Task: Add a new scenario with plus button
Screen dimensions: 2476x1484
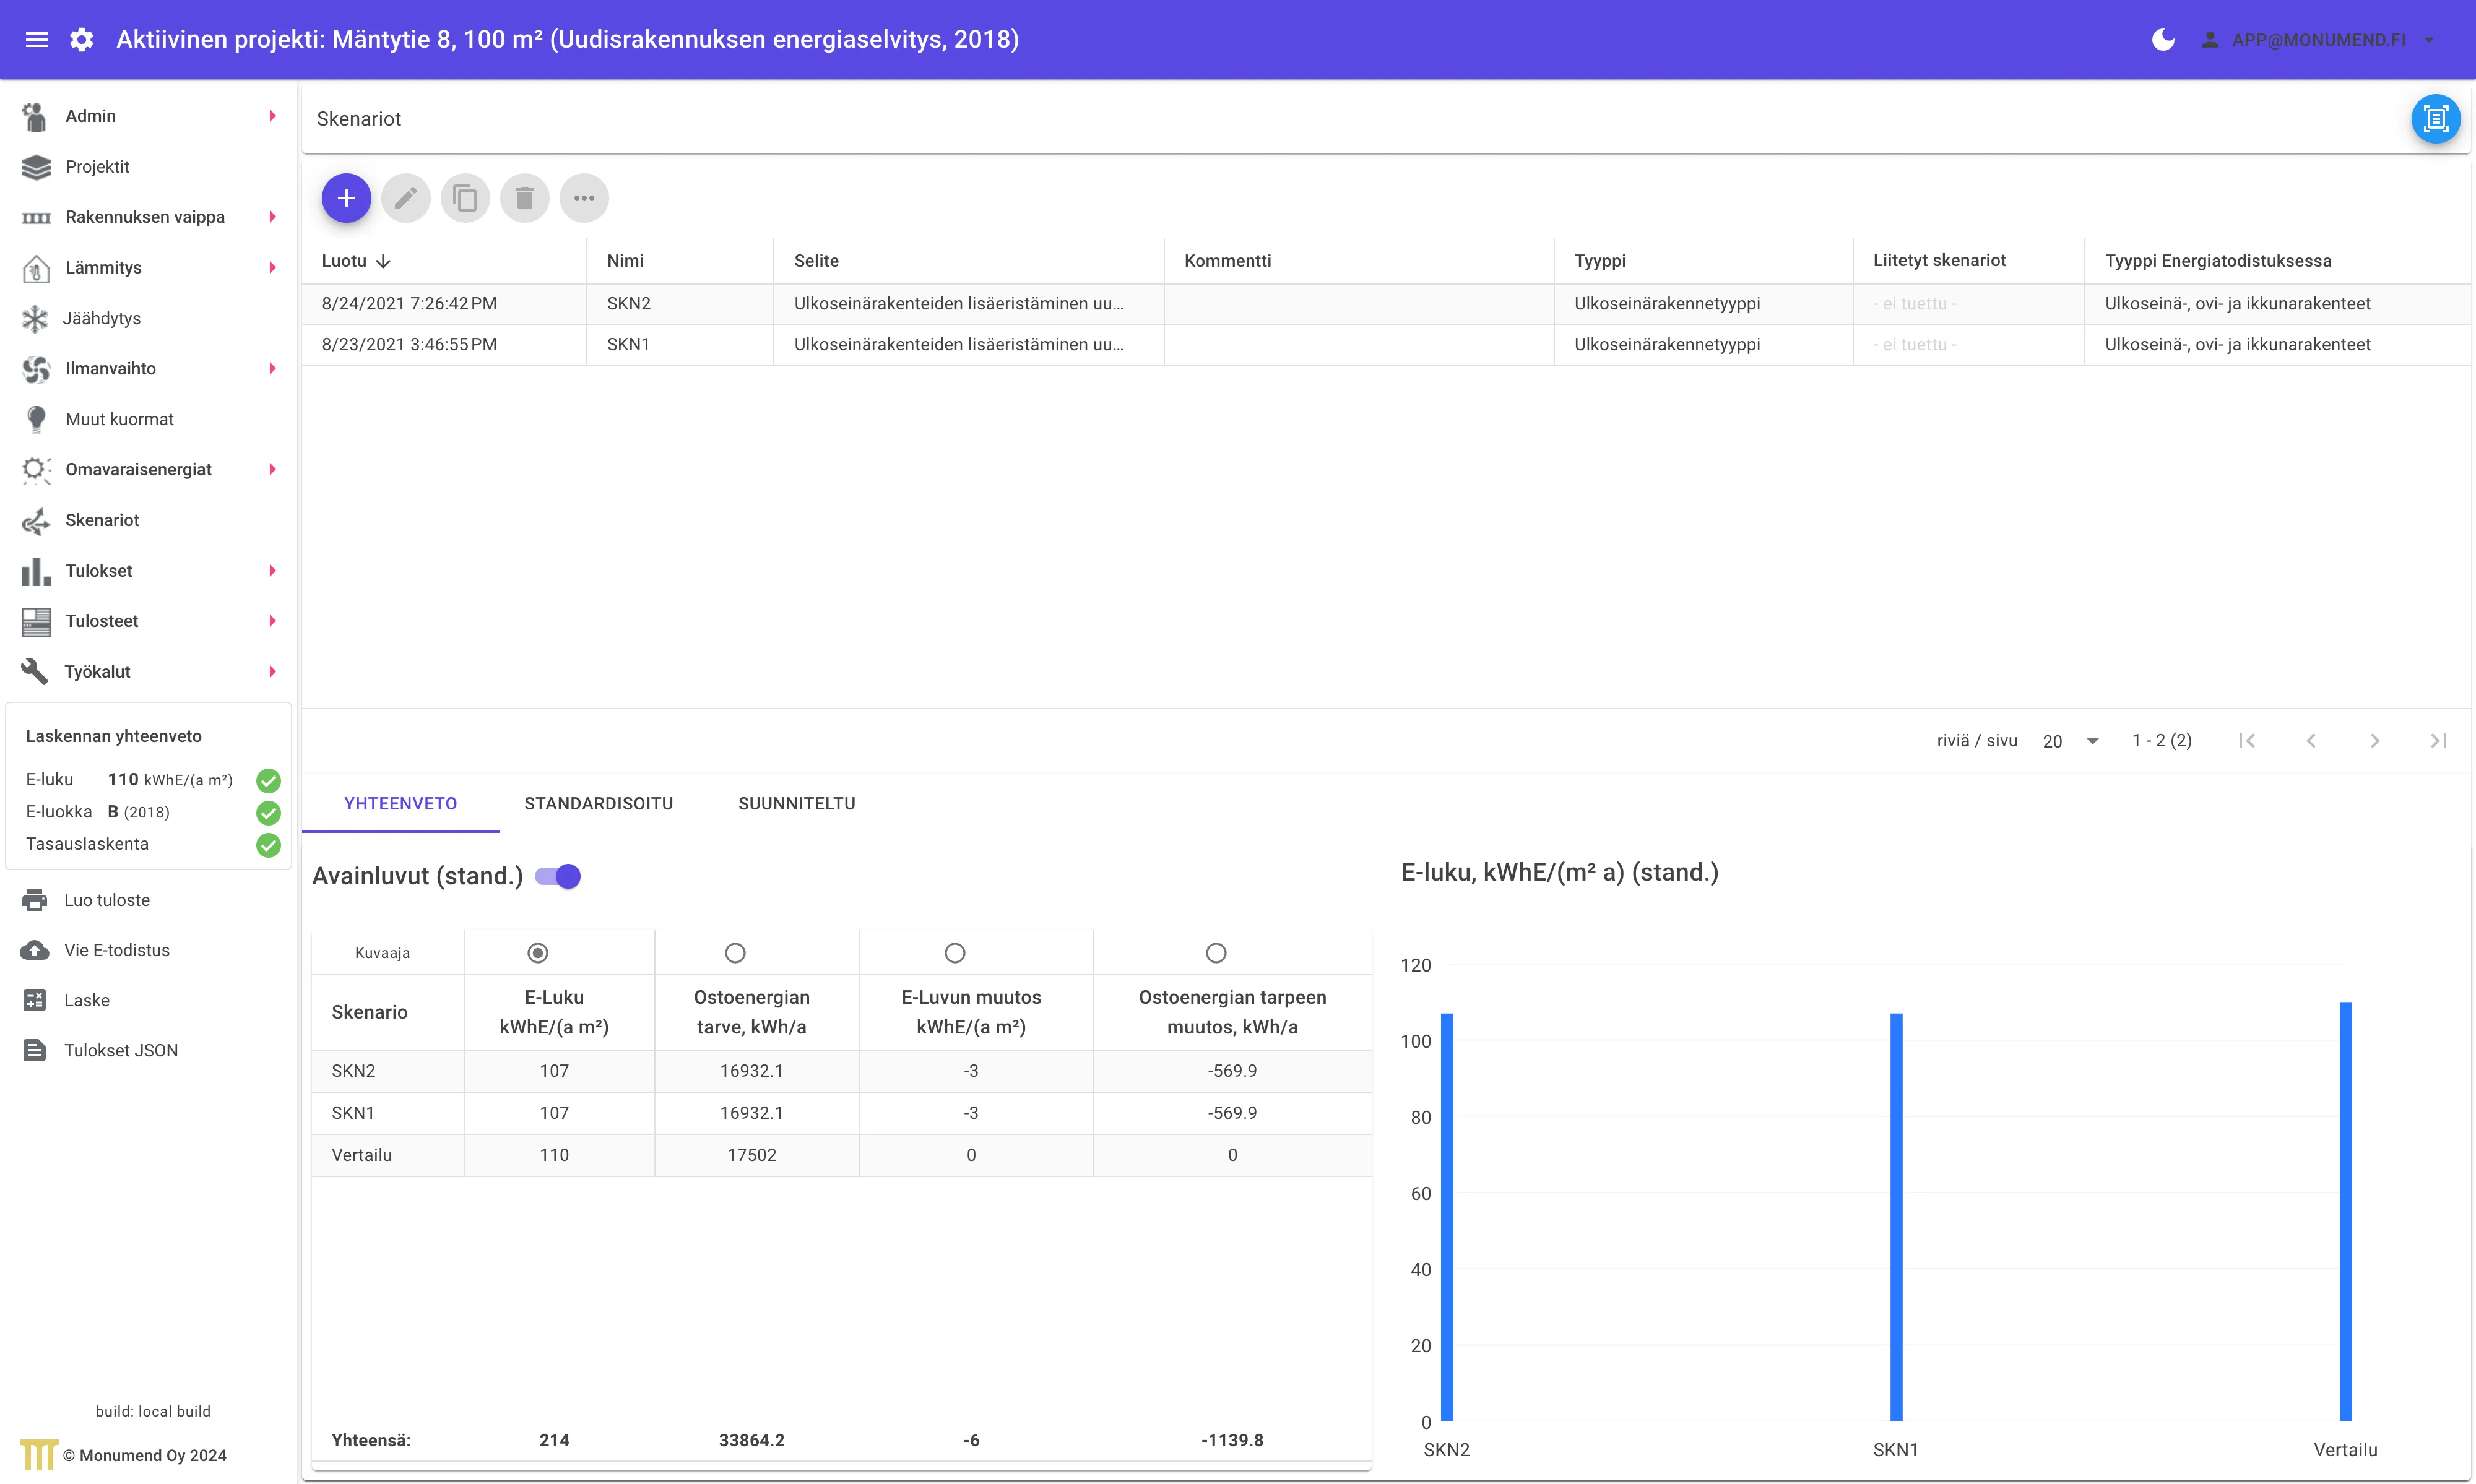Action: pos(346,198)
